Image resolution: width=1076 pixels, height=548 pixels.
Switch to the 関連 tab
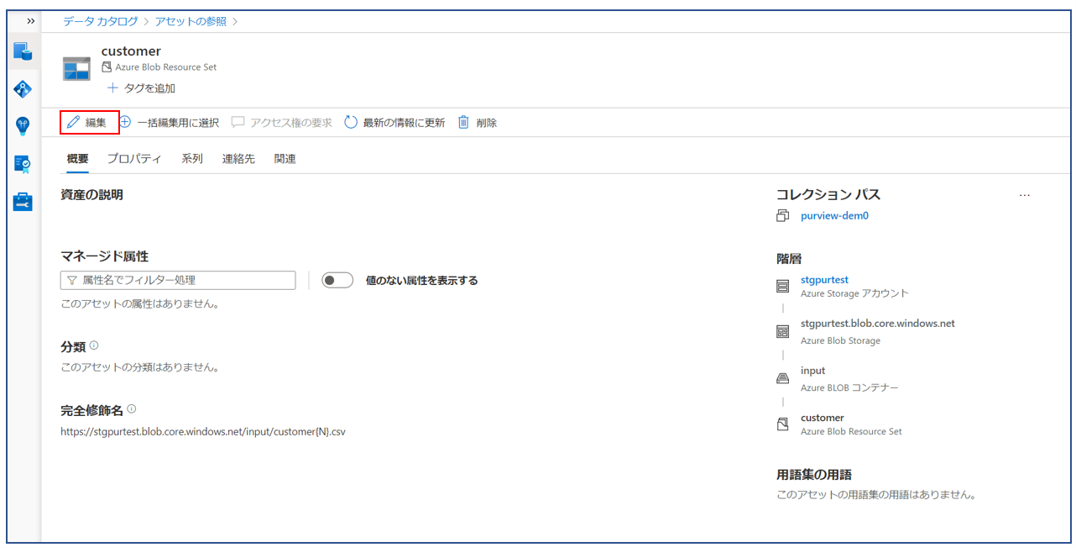click(x=285, y=158)
